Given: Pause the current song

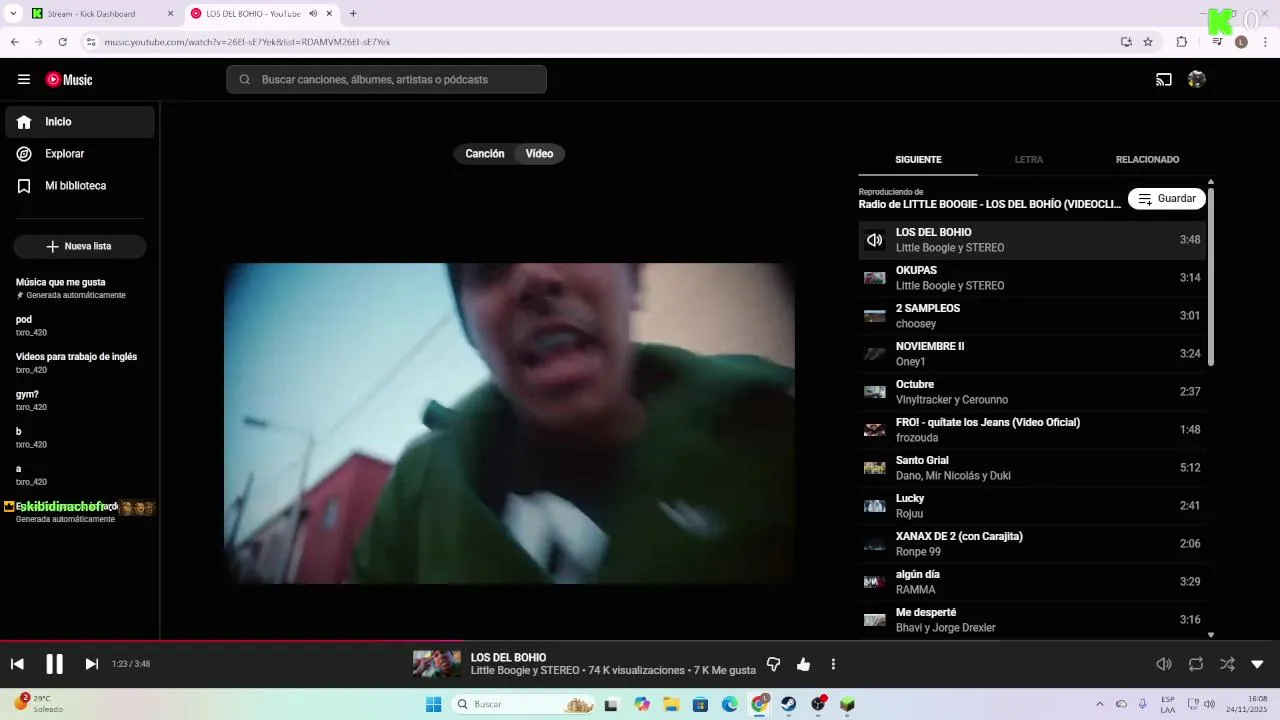Looking at the screenshot, I should tap(55, 664).
